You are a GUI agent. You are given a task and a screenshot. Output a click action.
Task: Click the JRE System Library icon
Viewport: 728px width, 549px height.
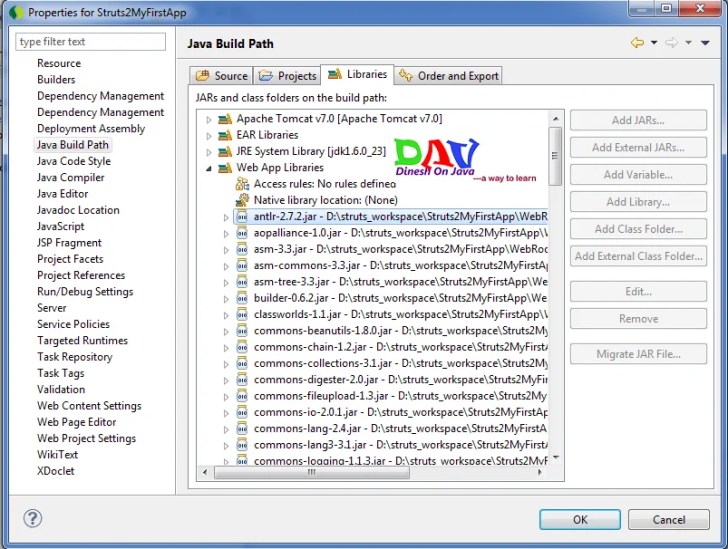point(225,151)
